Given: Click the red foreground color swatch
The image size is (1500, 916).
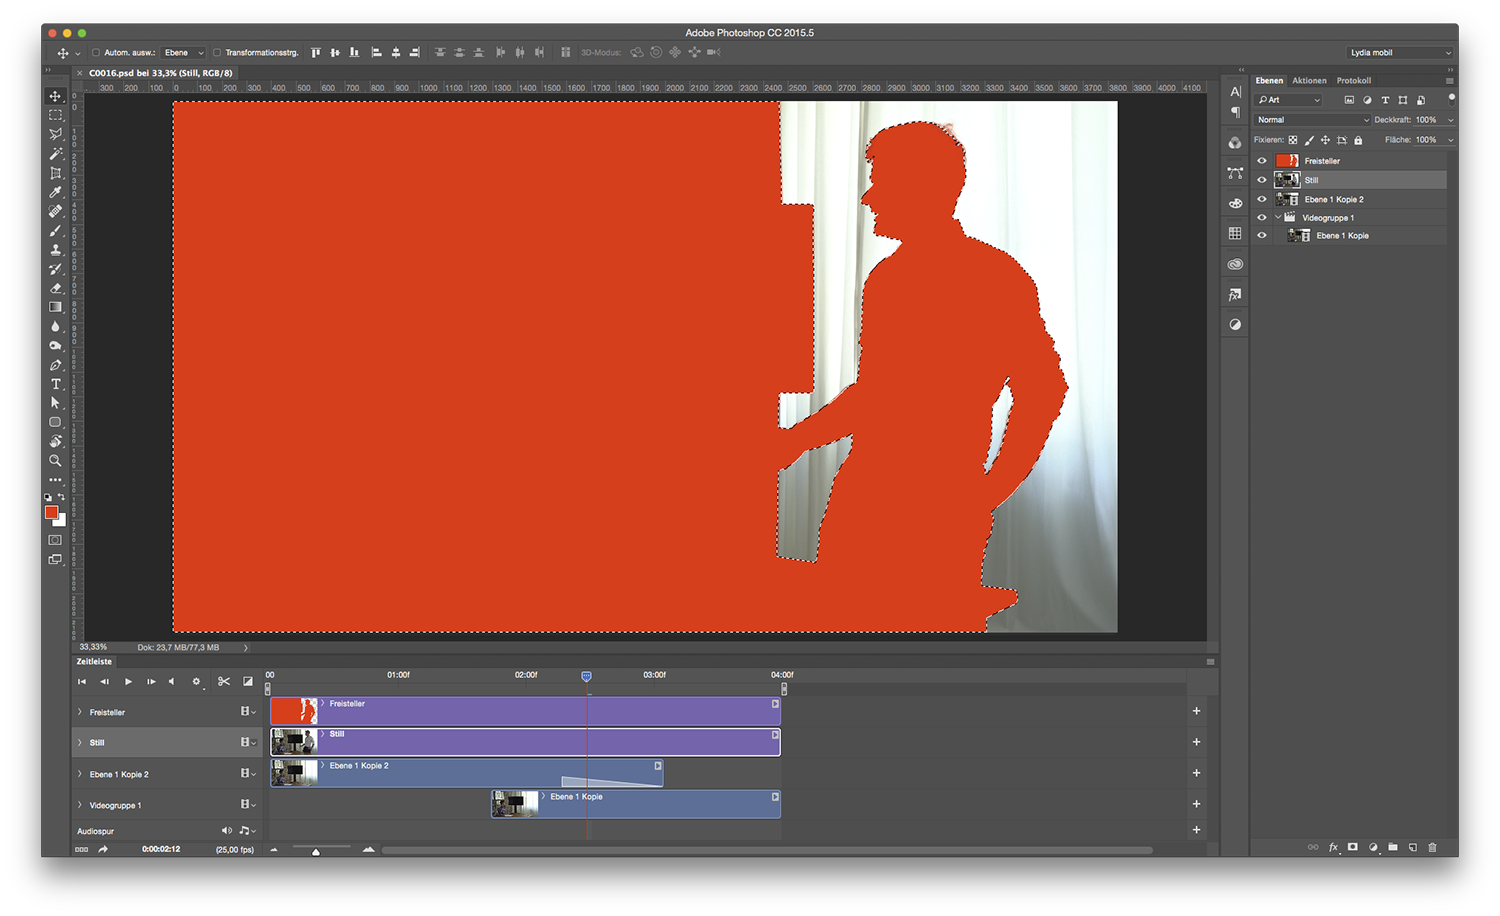Looking at the screenshot, I should point(51,512).
